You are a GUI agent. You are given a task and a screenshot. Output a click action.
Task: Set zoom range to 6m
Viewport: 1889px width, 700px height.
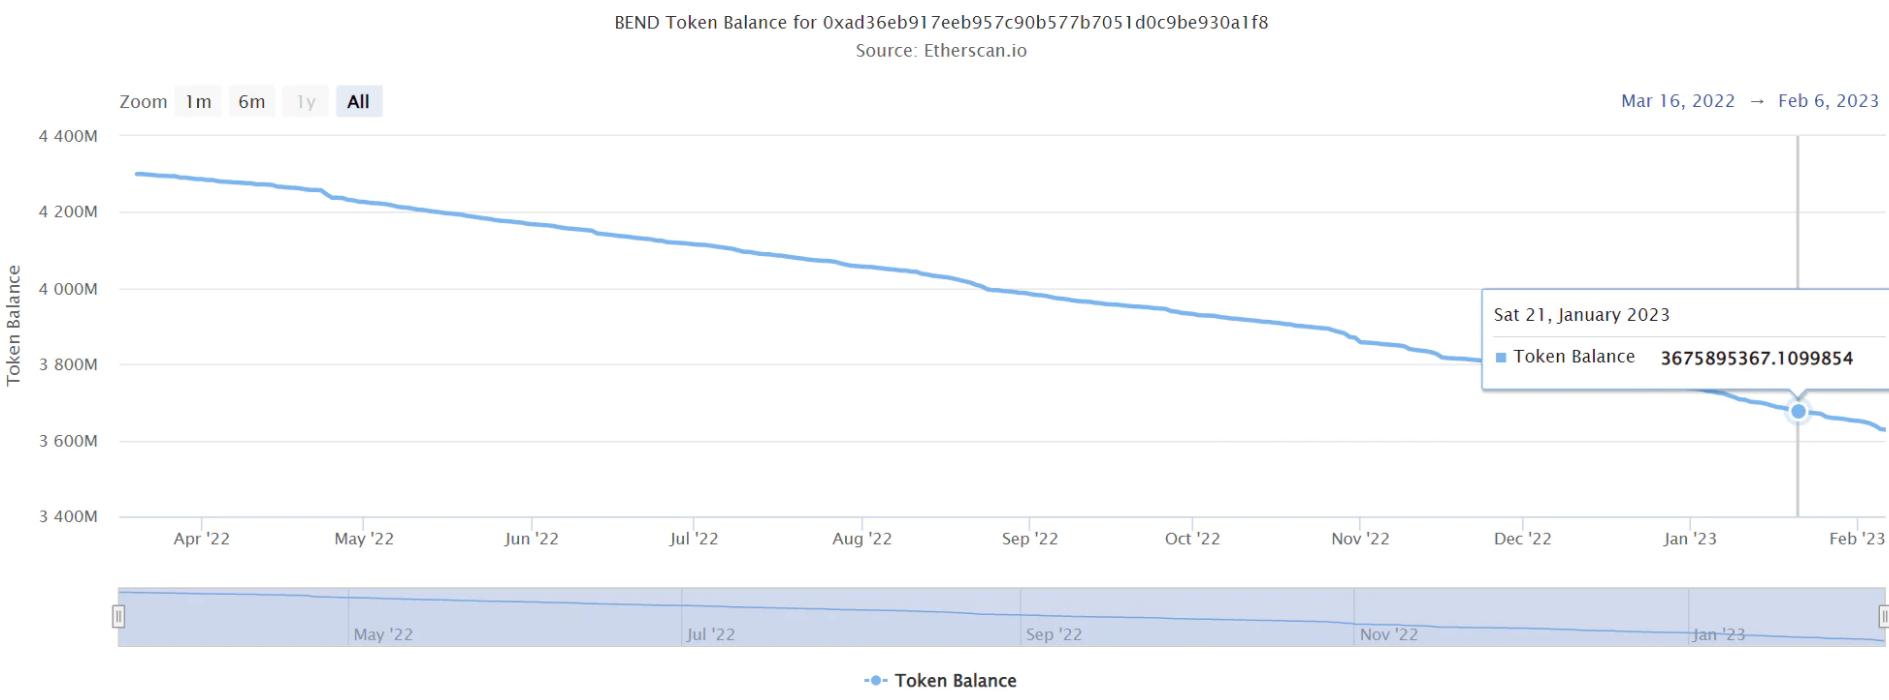(252, 102)
